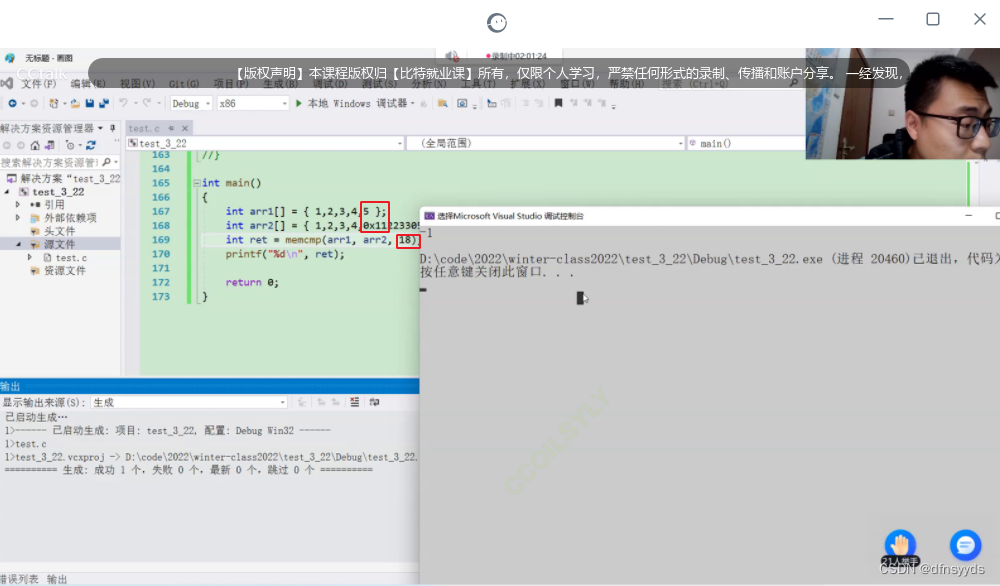Select the 头文件 folder in the tree

(59, 231)
